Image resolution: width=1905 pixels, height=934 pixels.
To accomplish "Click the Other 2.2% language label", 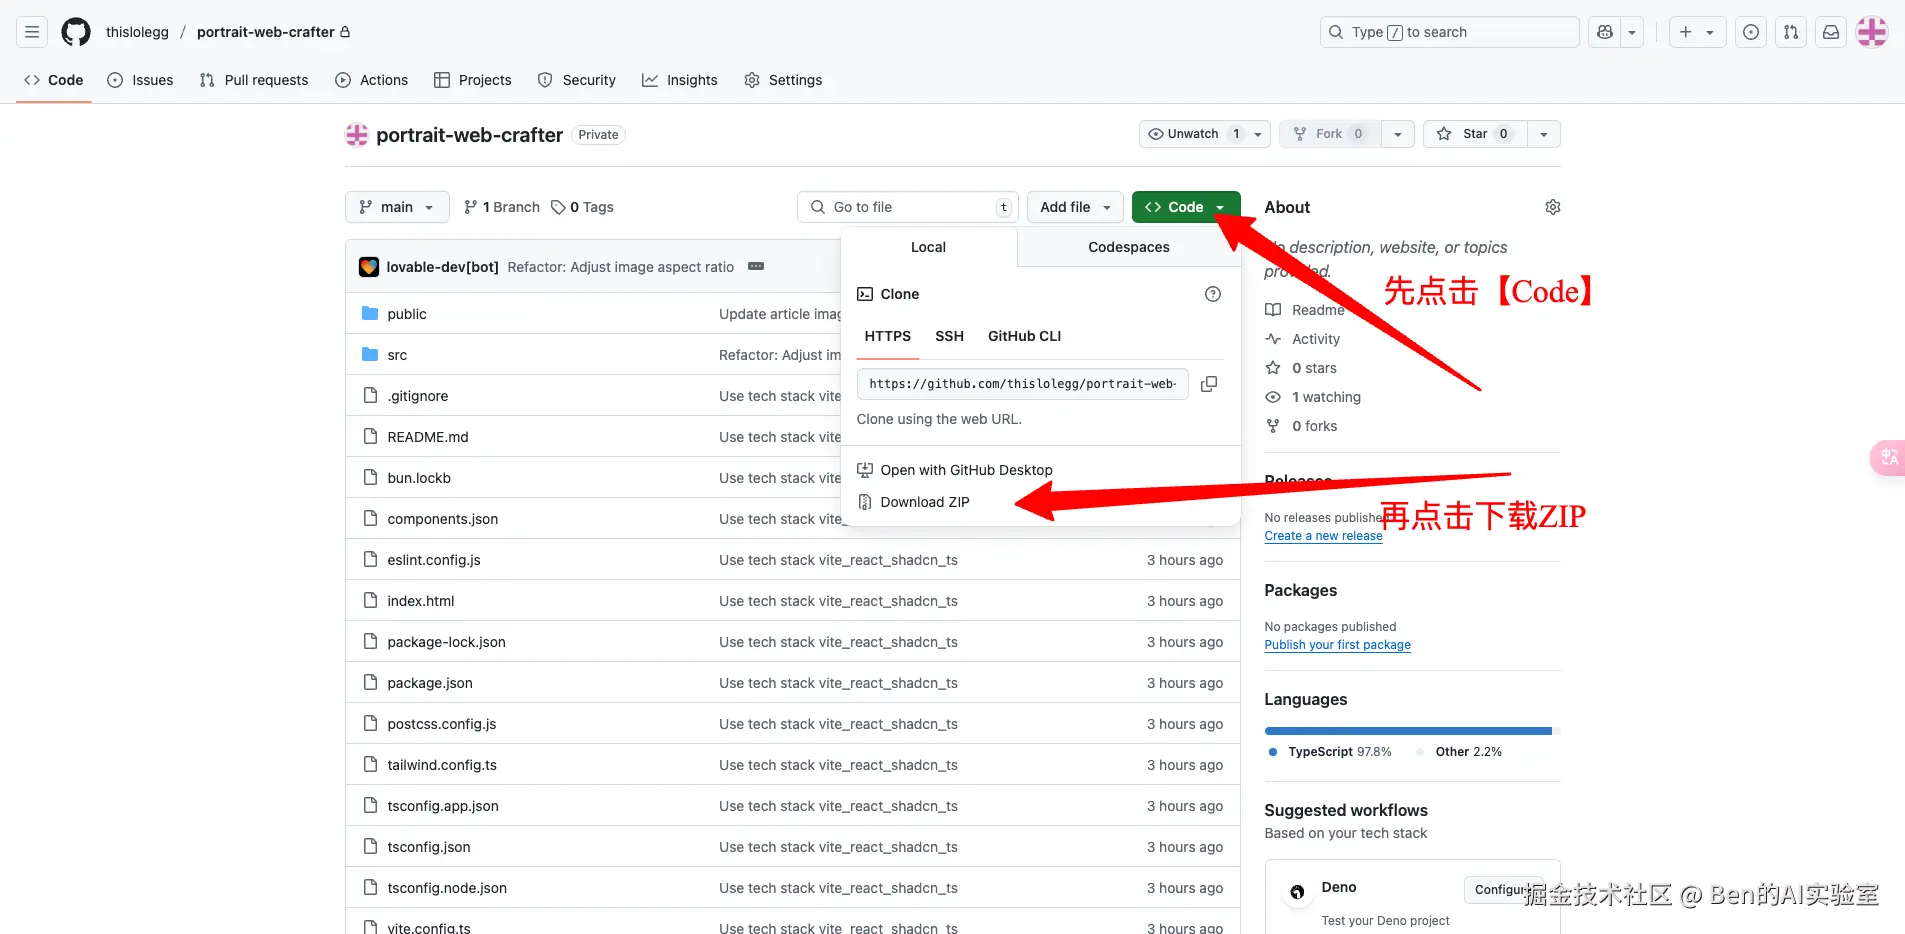I will tap(1461, 752).
